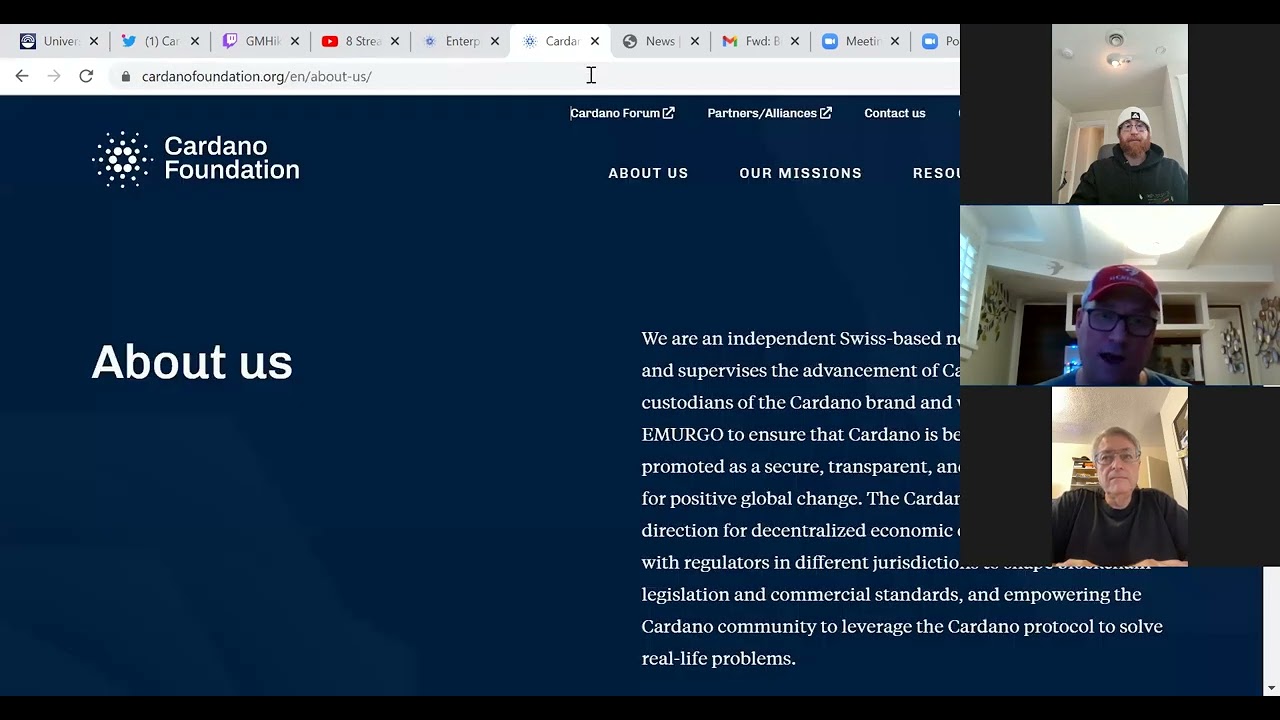Close the GMHik Twitch tab
Image resolution: width=1280 pixels, height=720 pixels.
[295, 41]
